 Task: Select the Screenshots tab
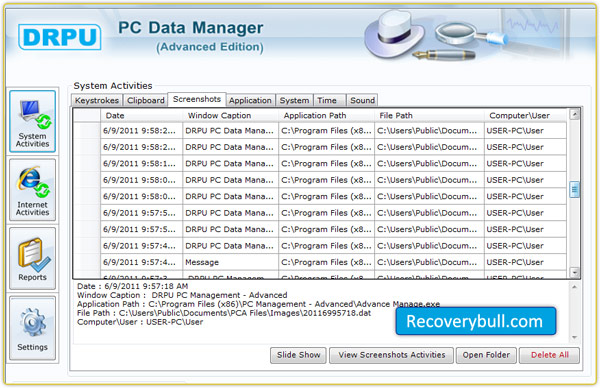coord(197,99)
